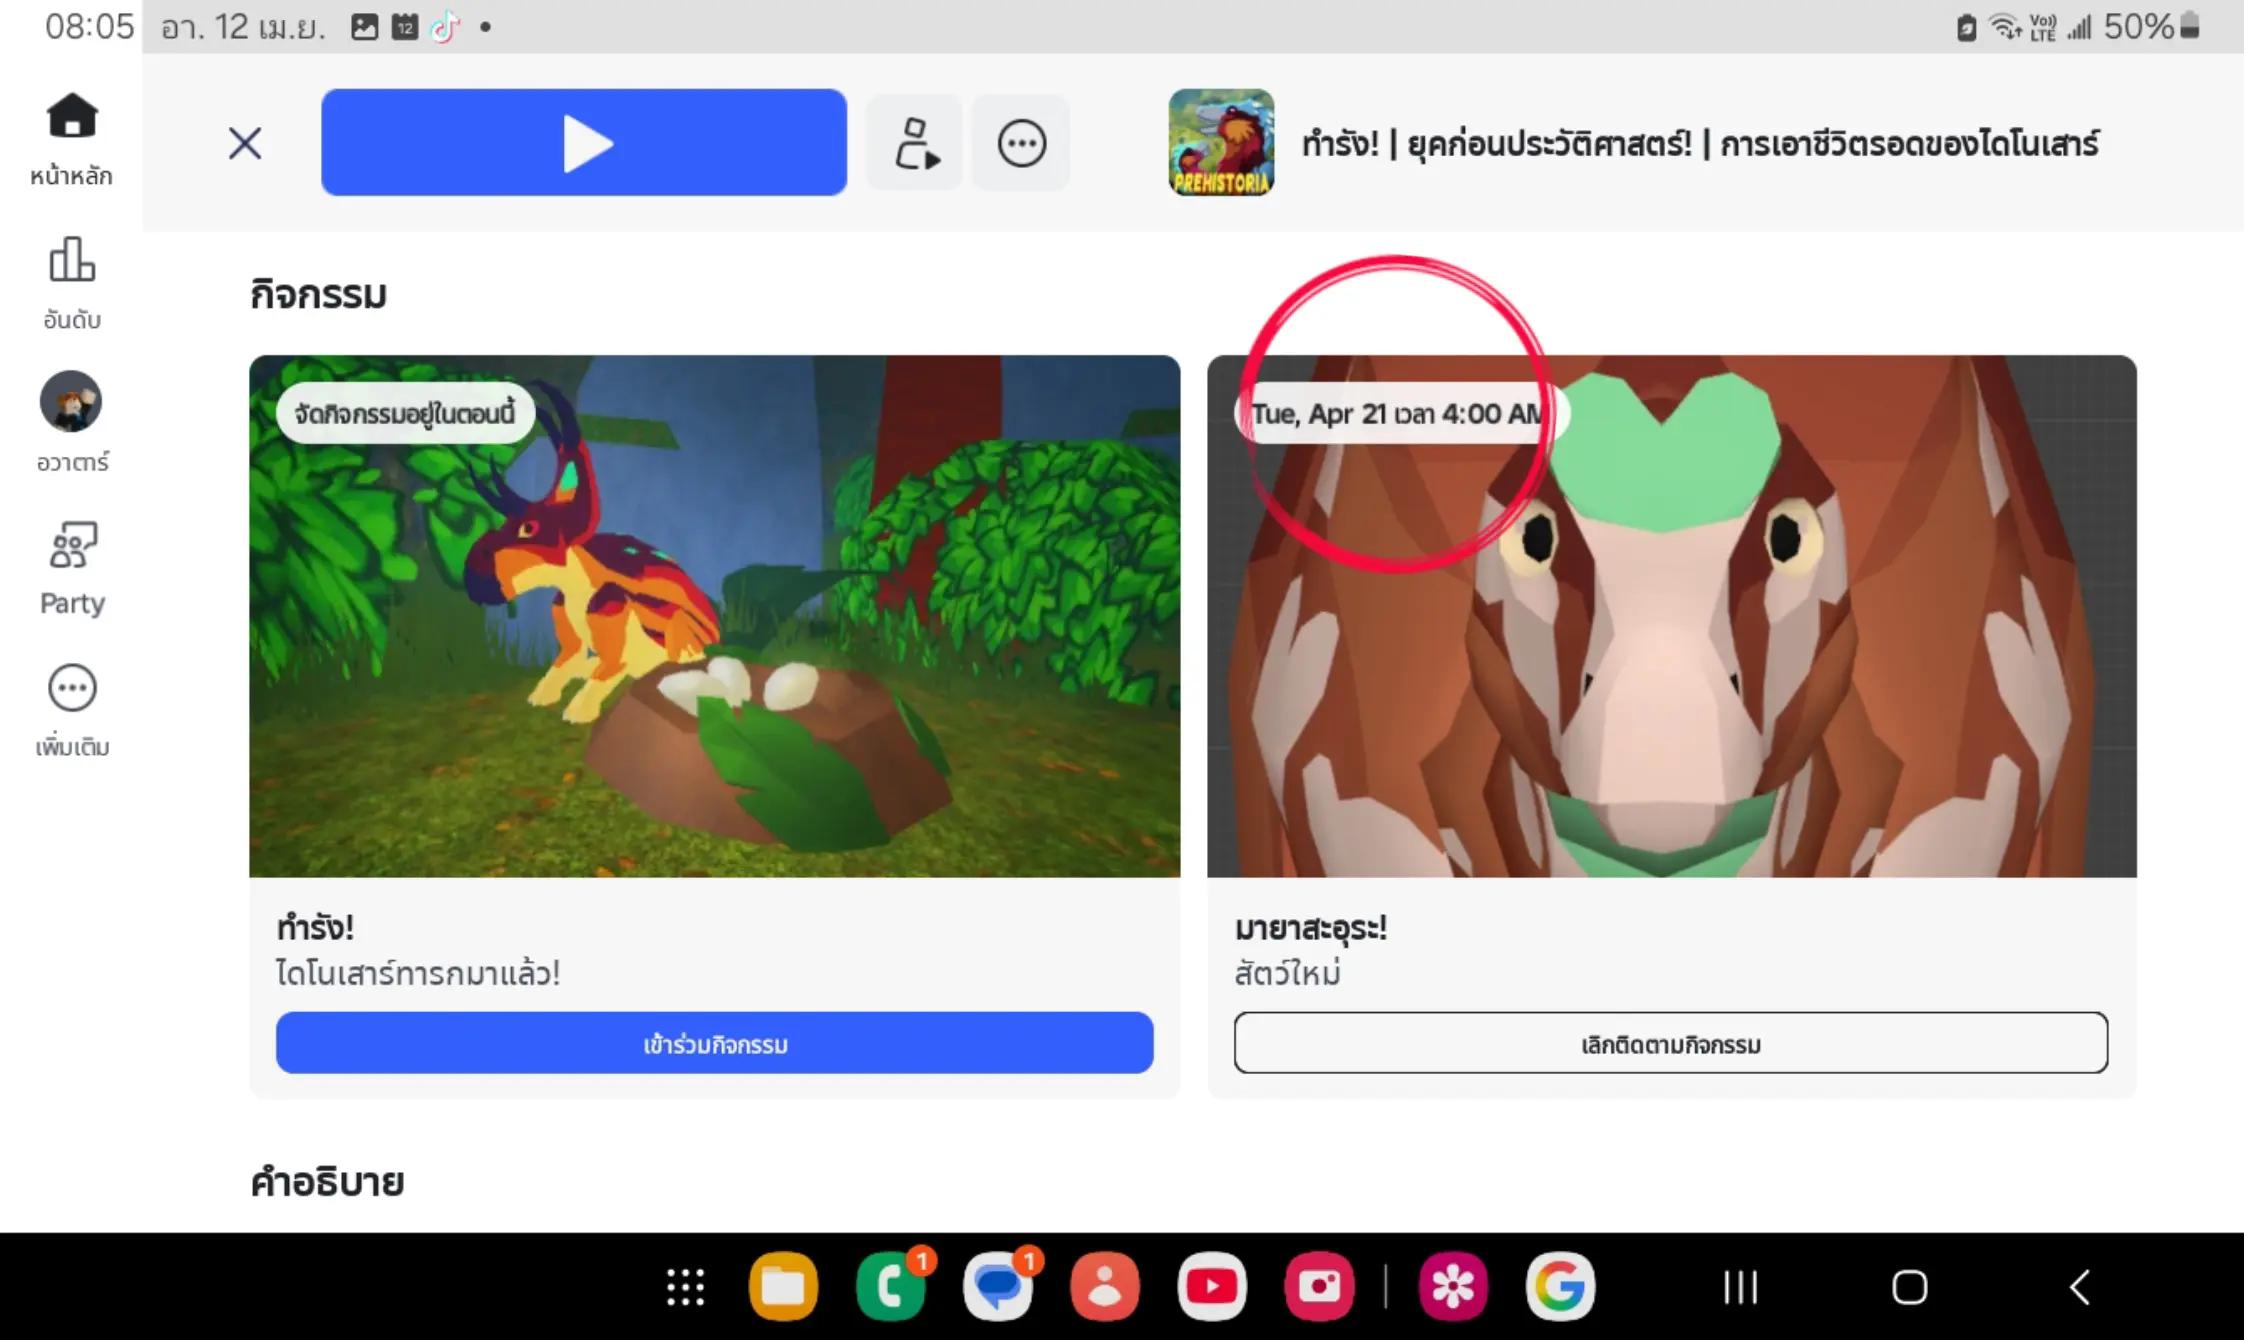Screen dimensions: 2244x1340
Task: Tap the TikTok notification icon in status bar
Action: click(444, 27)
